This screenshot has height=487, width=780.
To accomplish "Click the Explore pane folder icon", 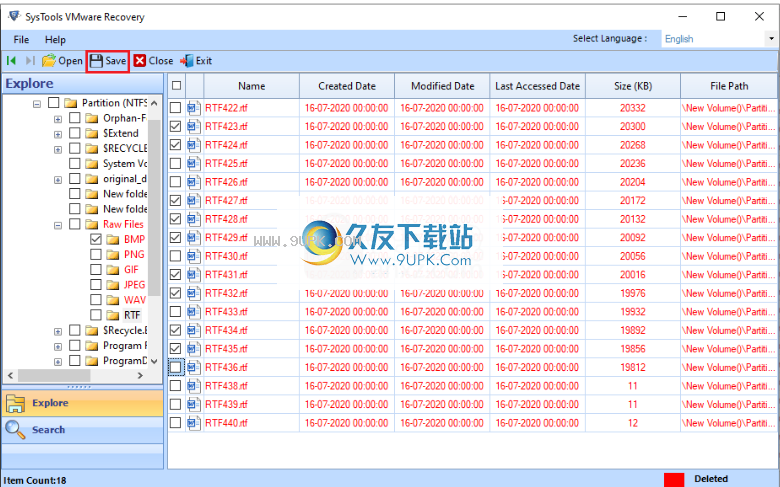I will [15, 403].
